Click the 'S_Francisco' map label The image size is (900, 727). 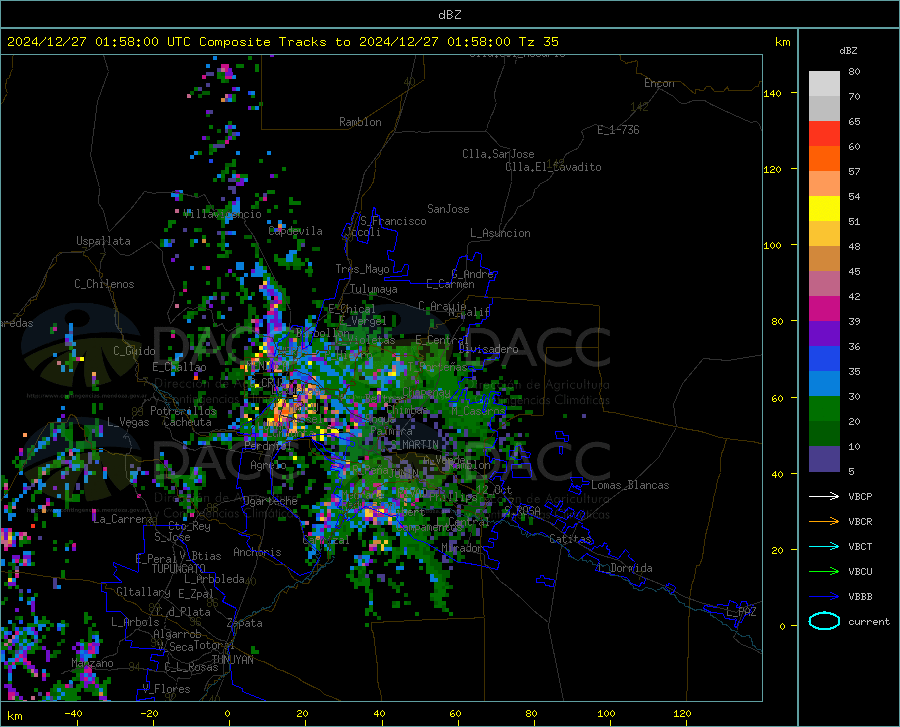coord(393,221)
